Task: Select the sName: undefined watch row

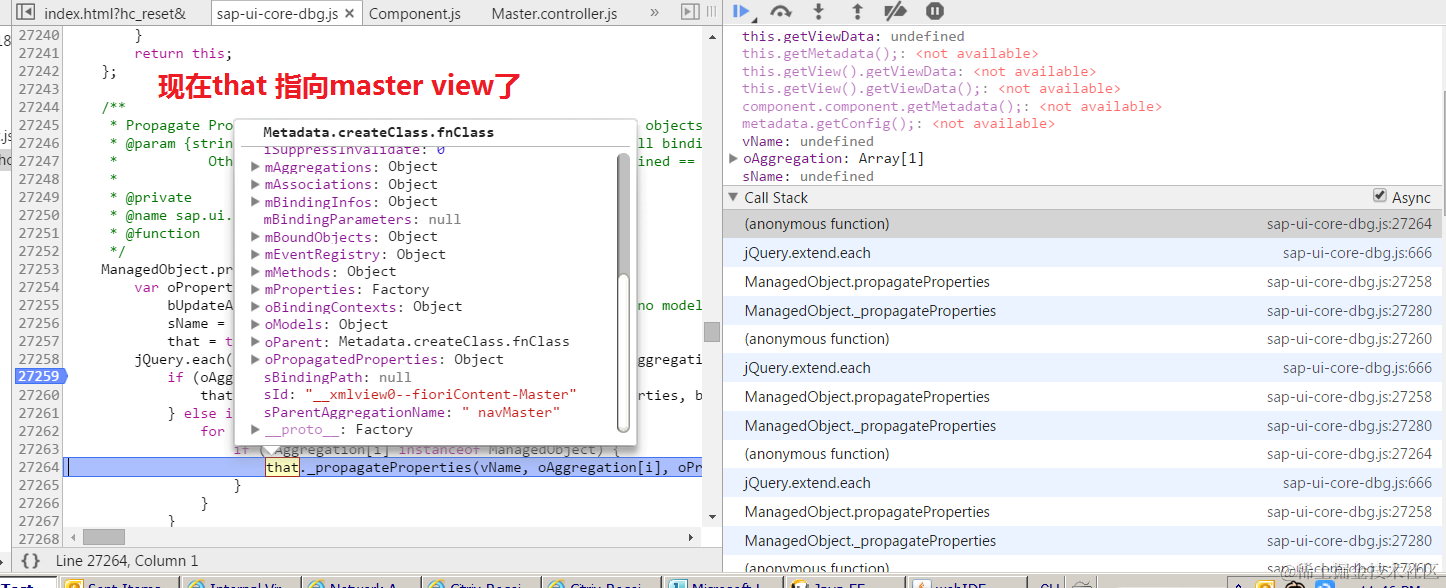Action: pos(808,176)
